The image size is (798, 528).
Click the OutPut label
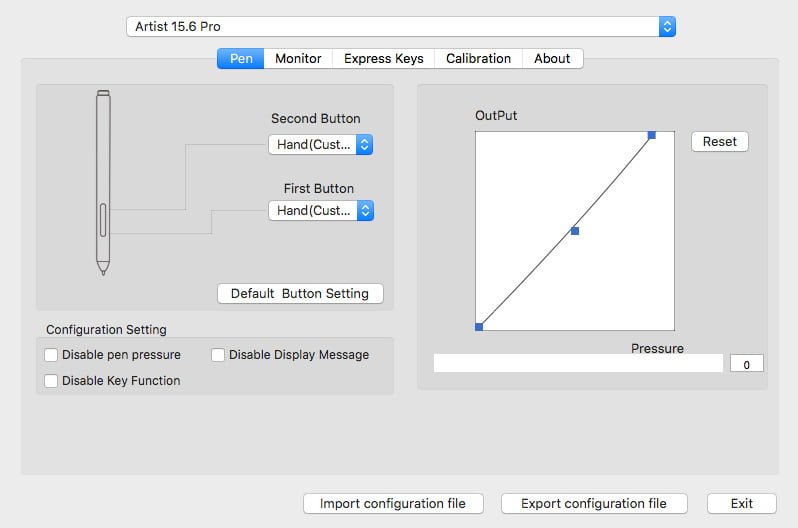[496, 116]
